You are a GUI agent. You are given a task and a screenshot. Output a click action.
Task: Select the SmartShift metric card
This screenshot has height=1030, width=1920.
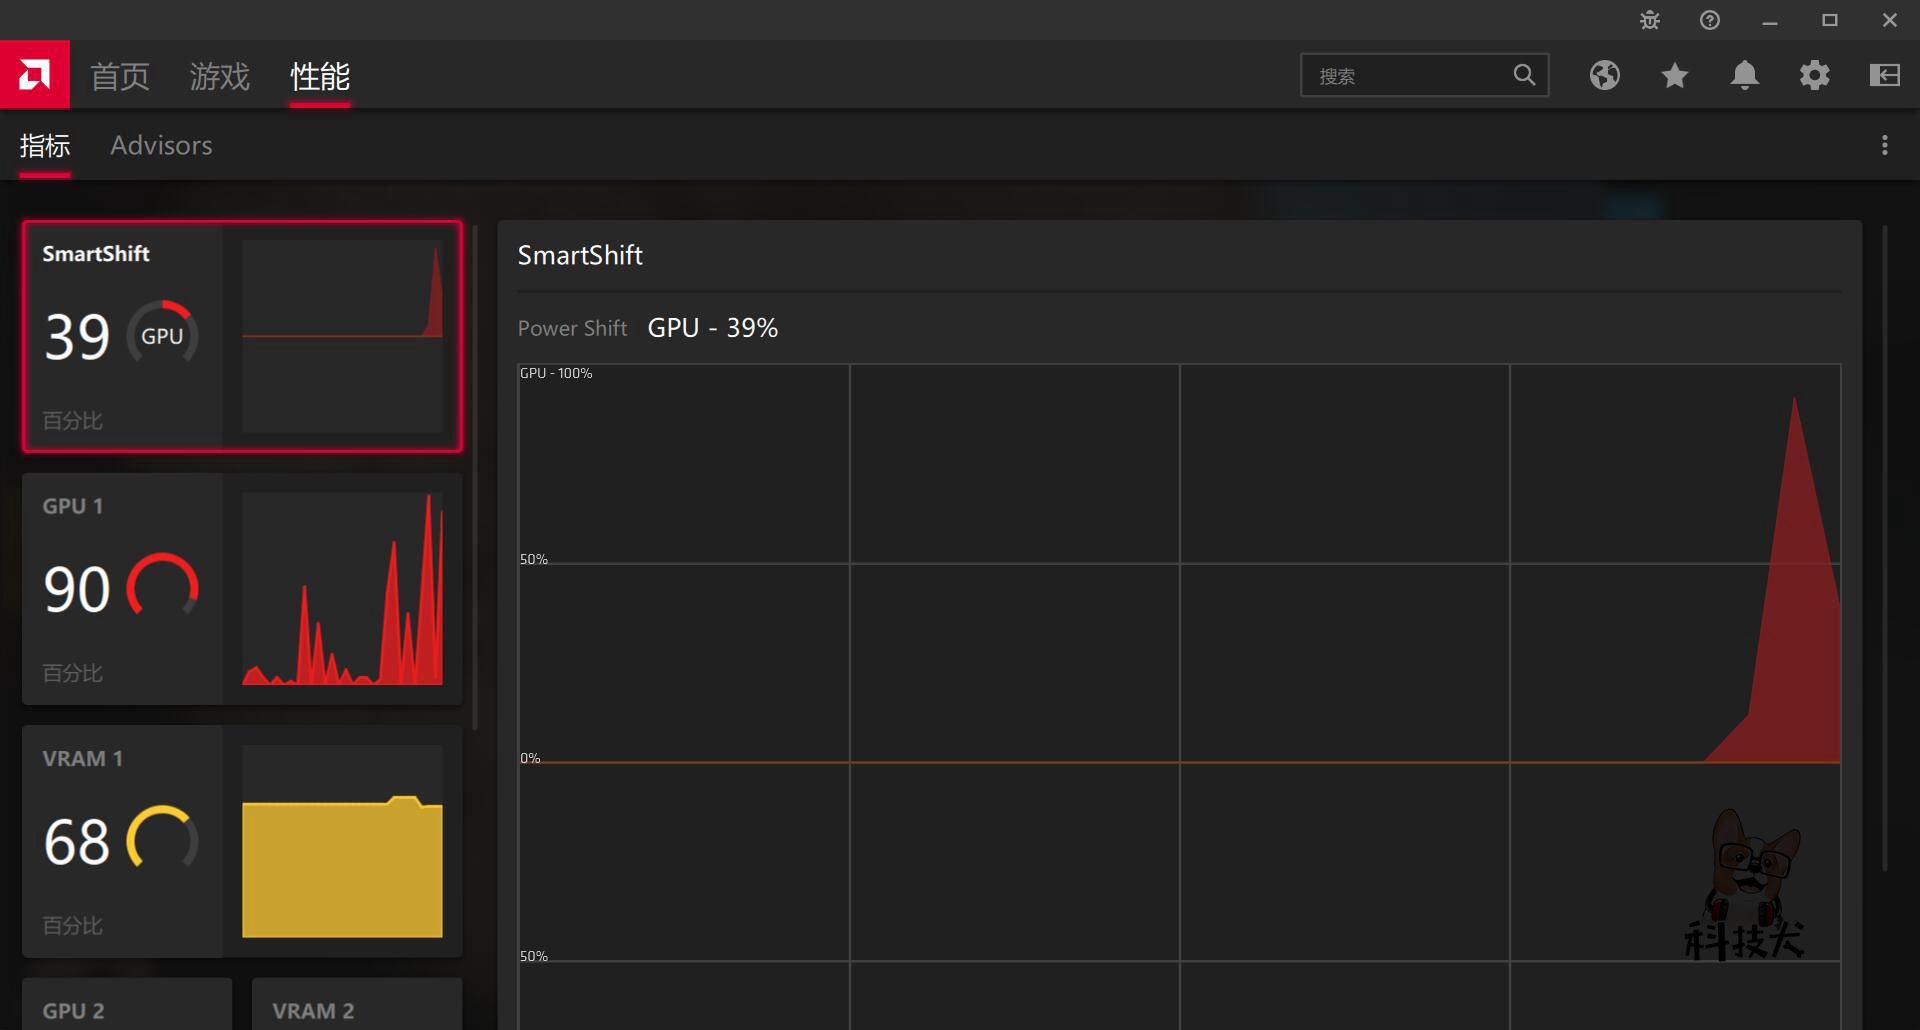[242, 336]
